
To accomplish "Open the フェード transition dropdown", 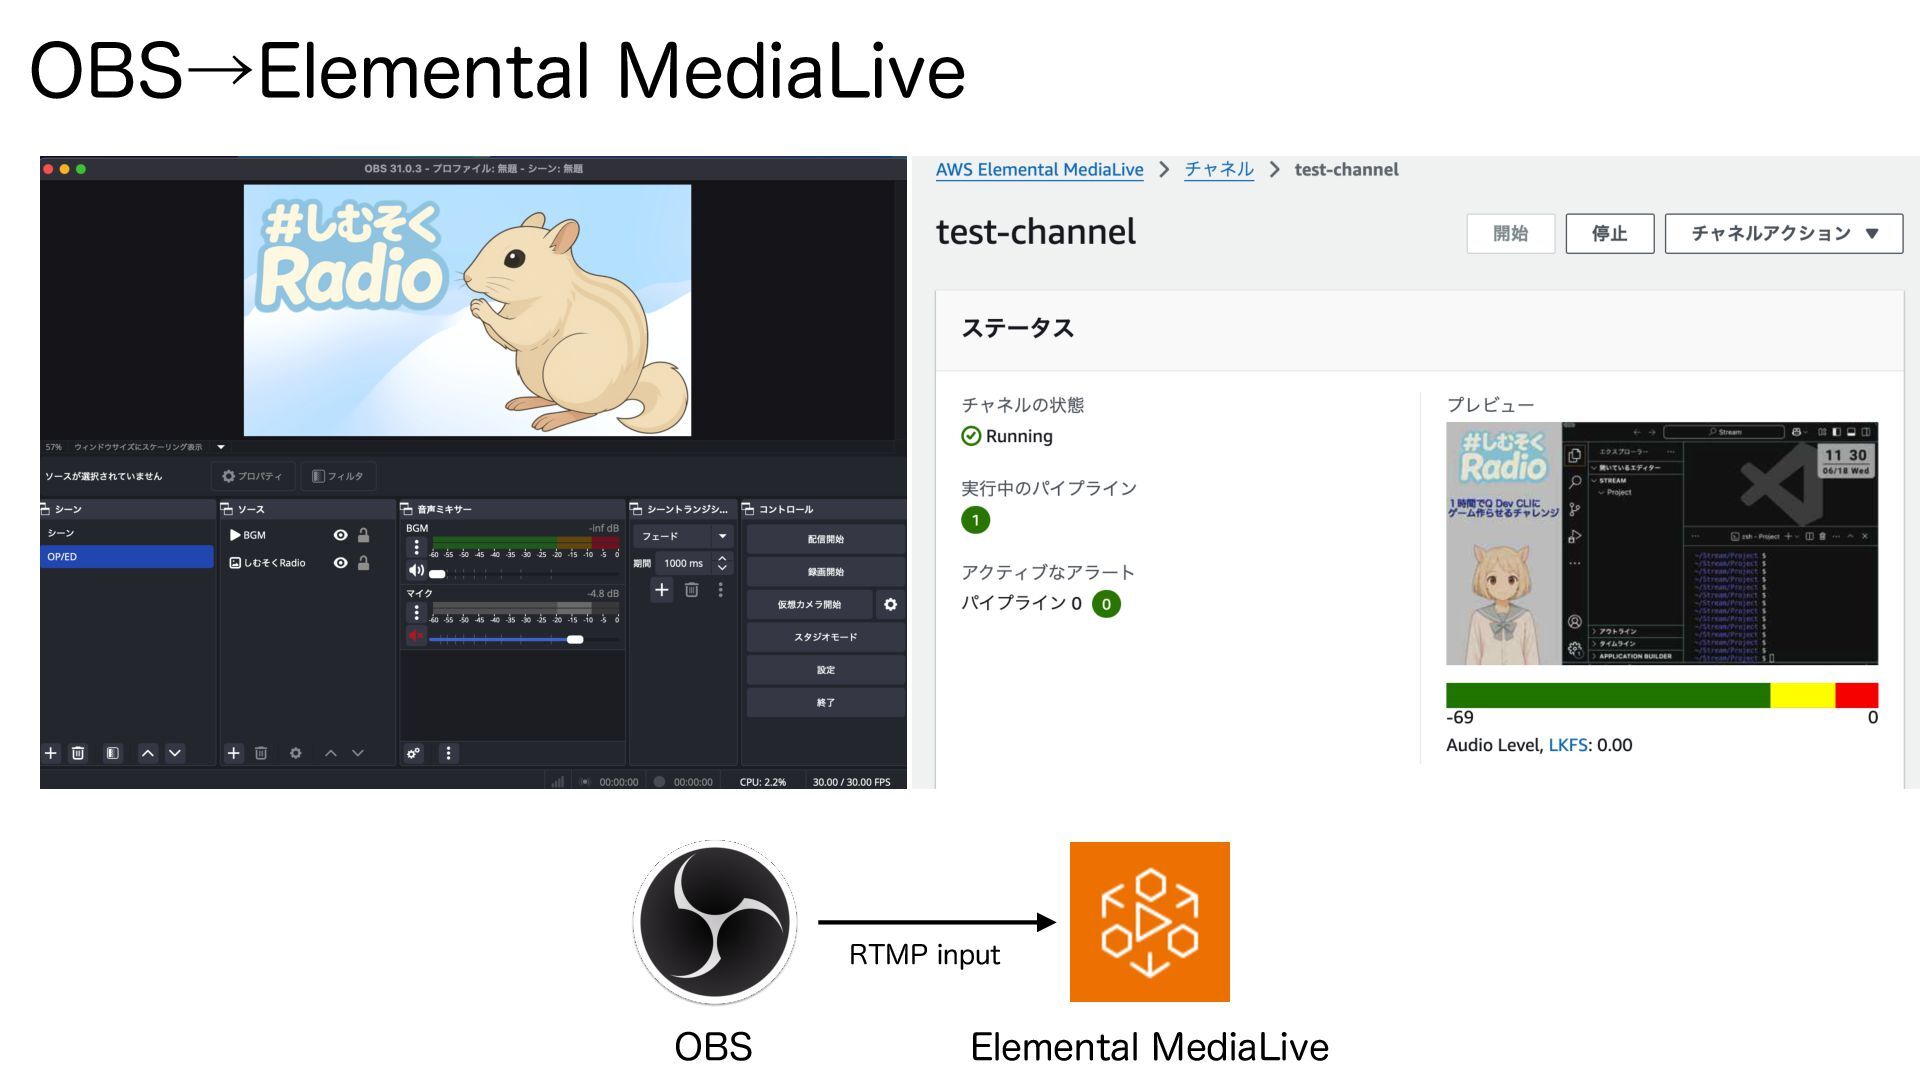I will pyautogui.click(x=684, y=536).
